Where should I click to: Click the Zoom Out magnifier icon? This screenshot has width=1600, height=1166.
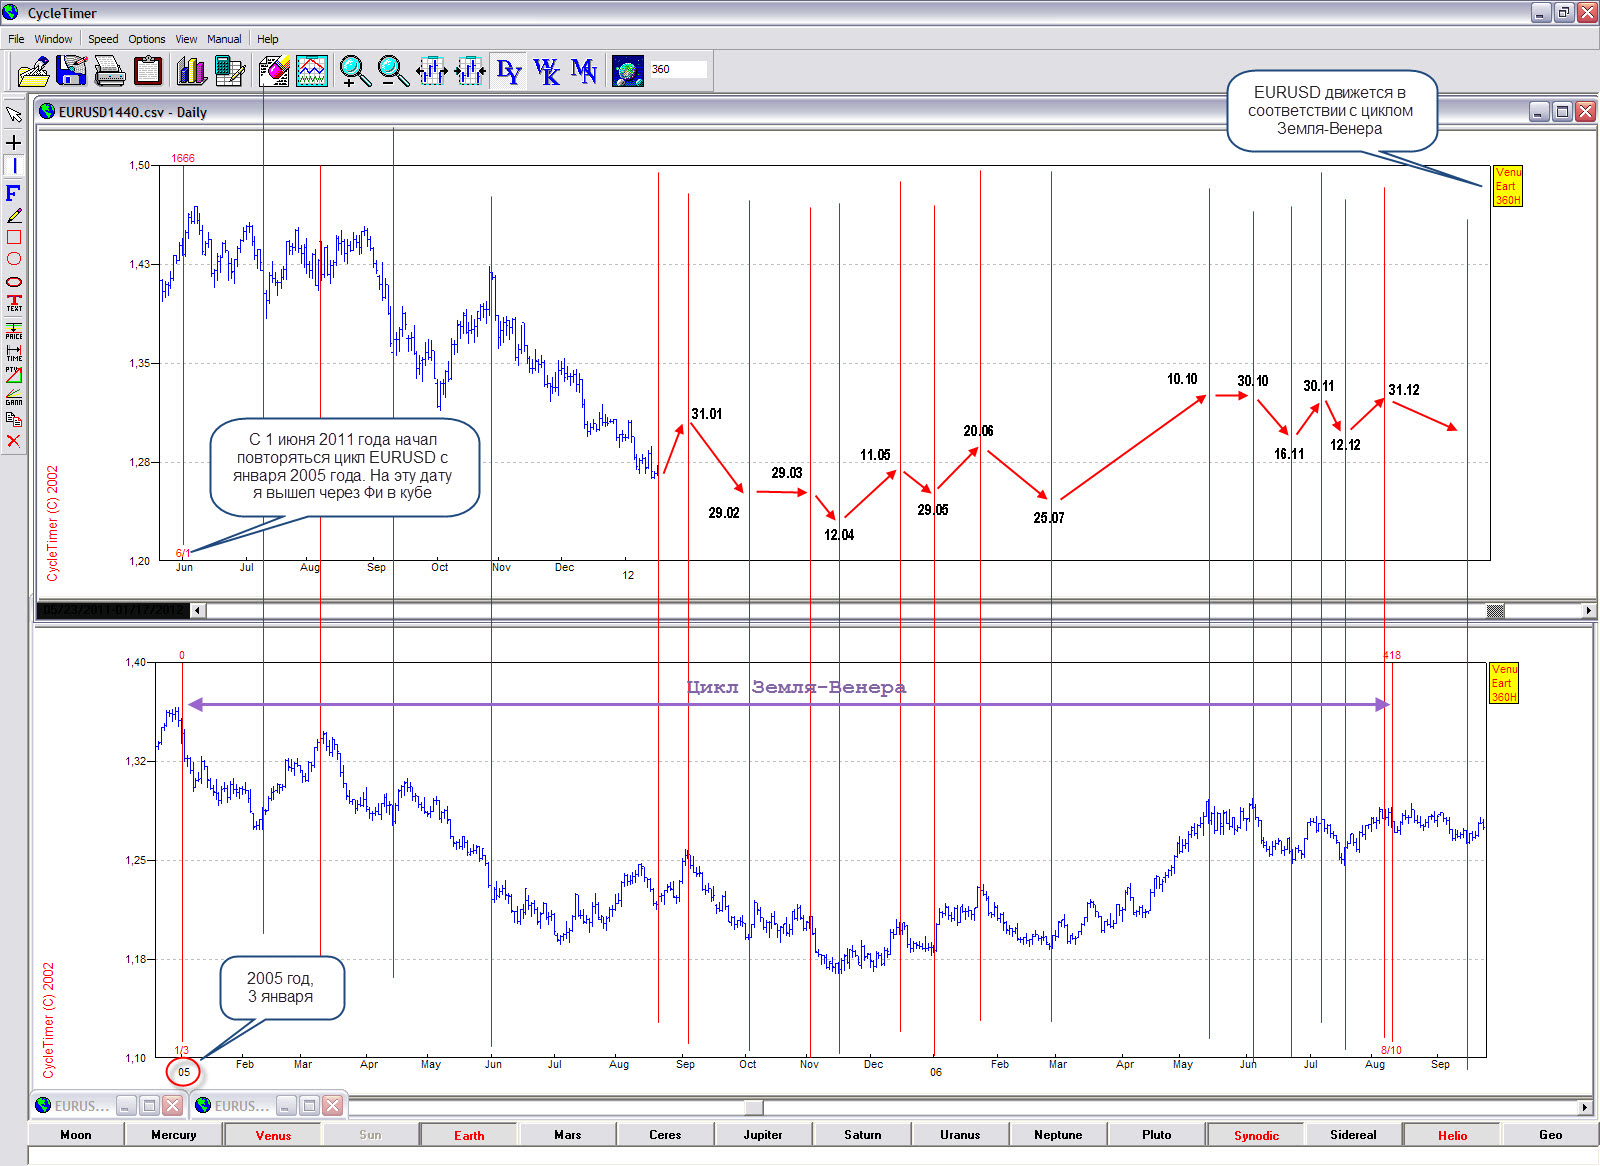(393, 71)
